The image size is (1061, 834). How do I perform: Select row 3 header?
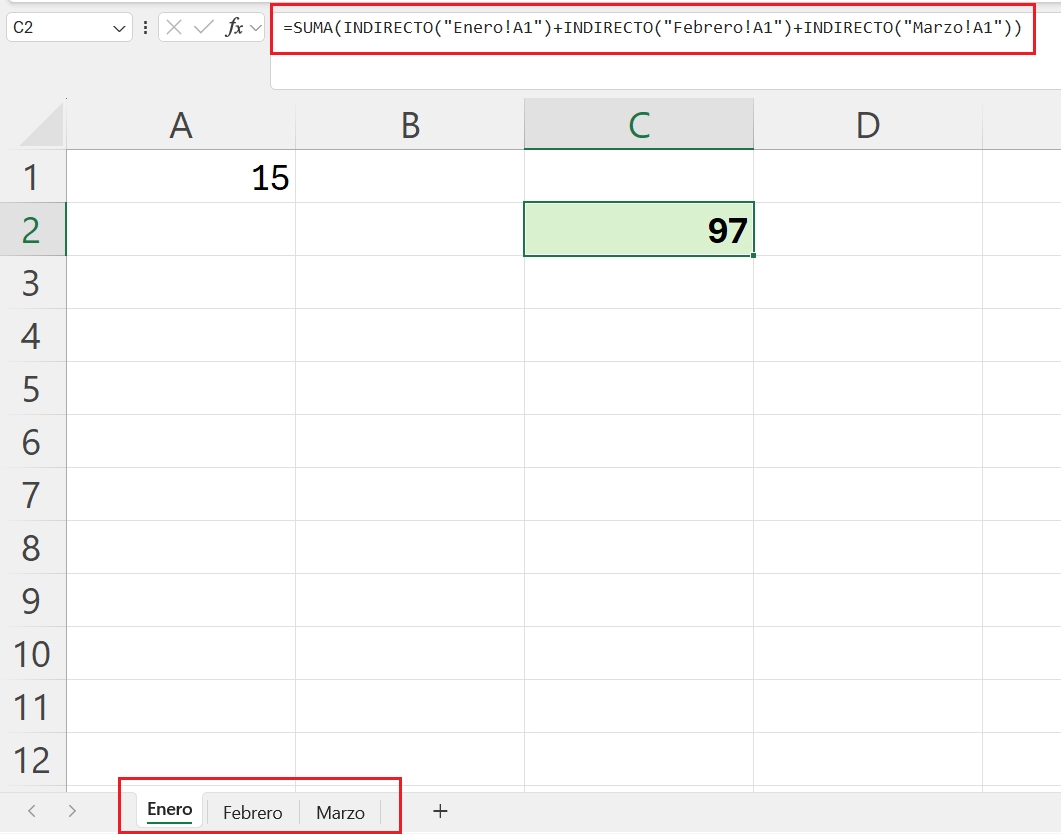point(31,283)
